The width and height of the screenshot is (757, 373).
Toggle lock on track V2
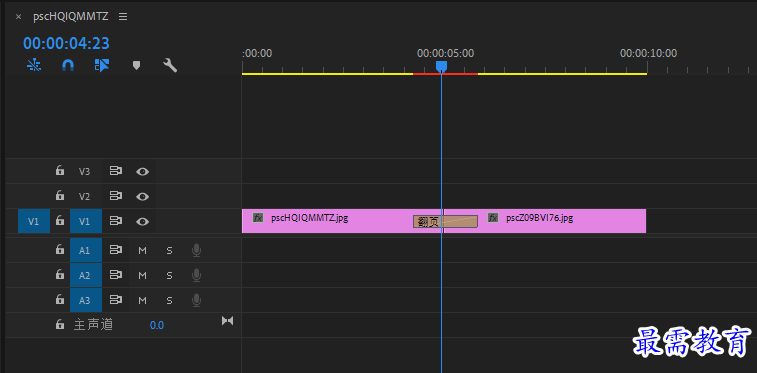pyautogui.click(x=59, y=196)
